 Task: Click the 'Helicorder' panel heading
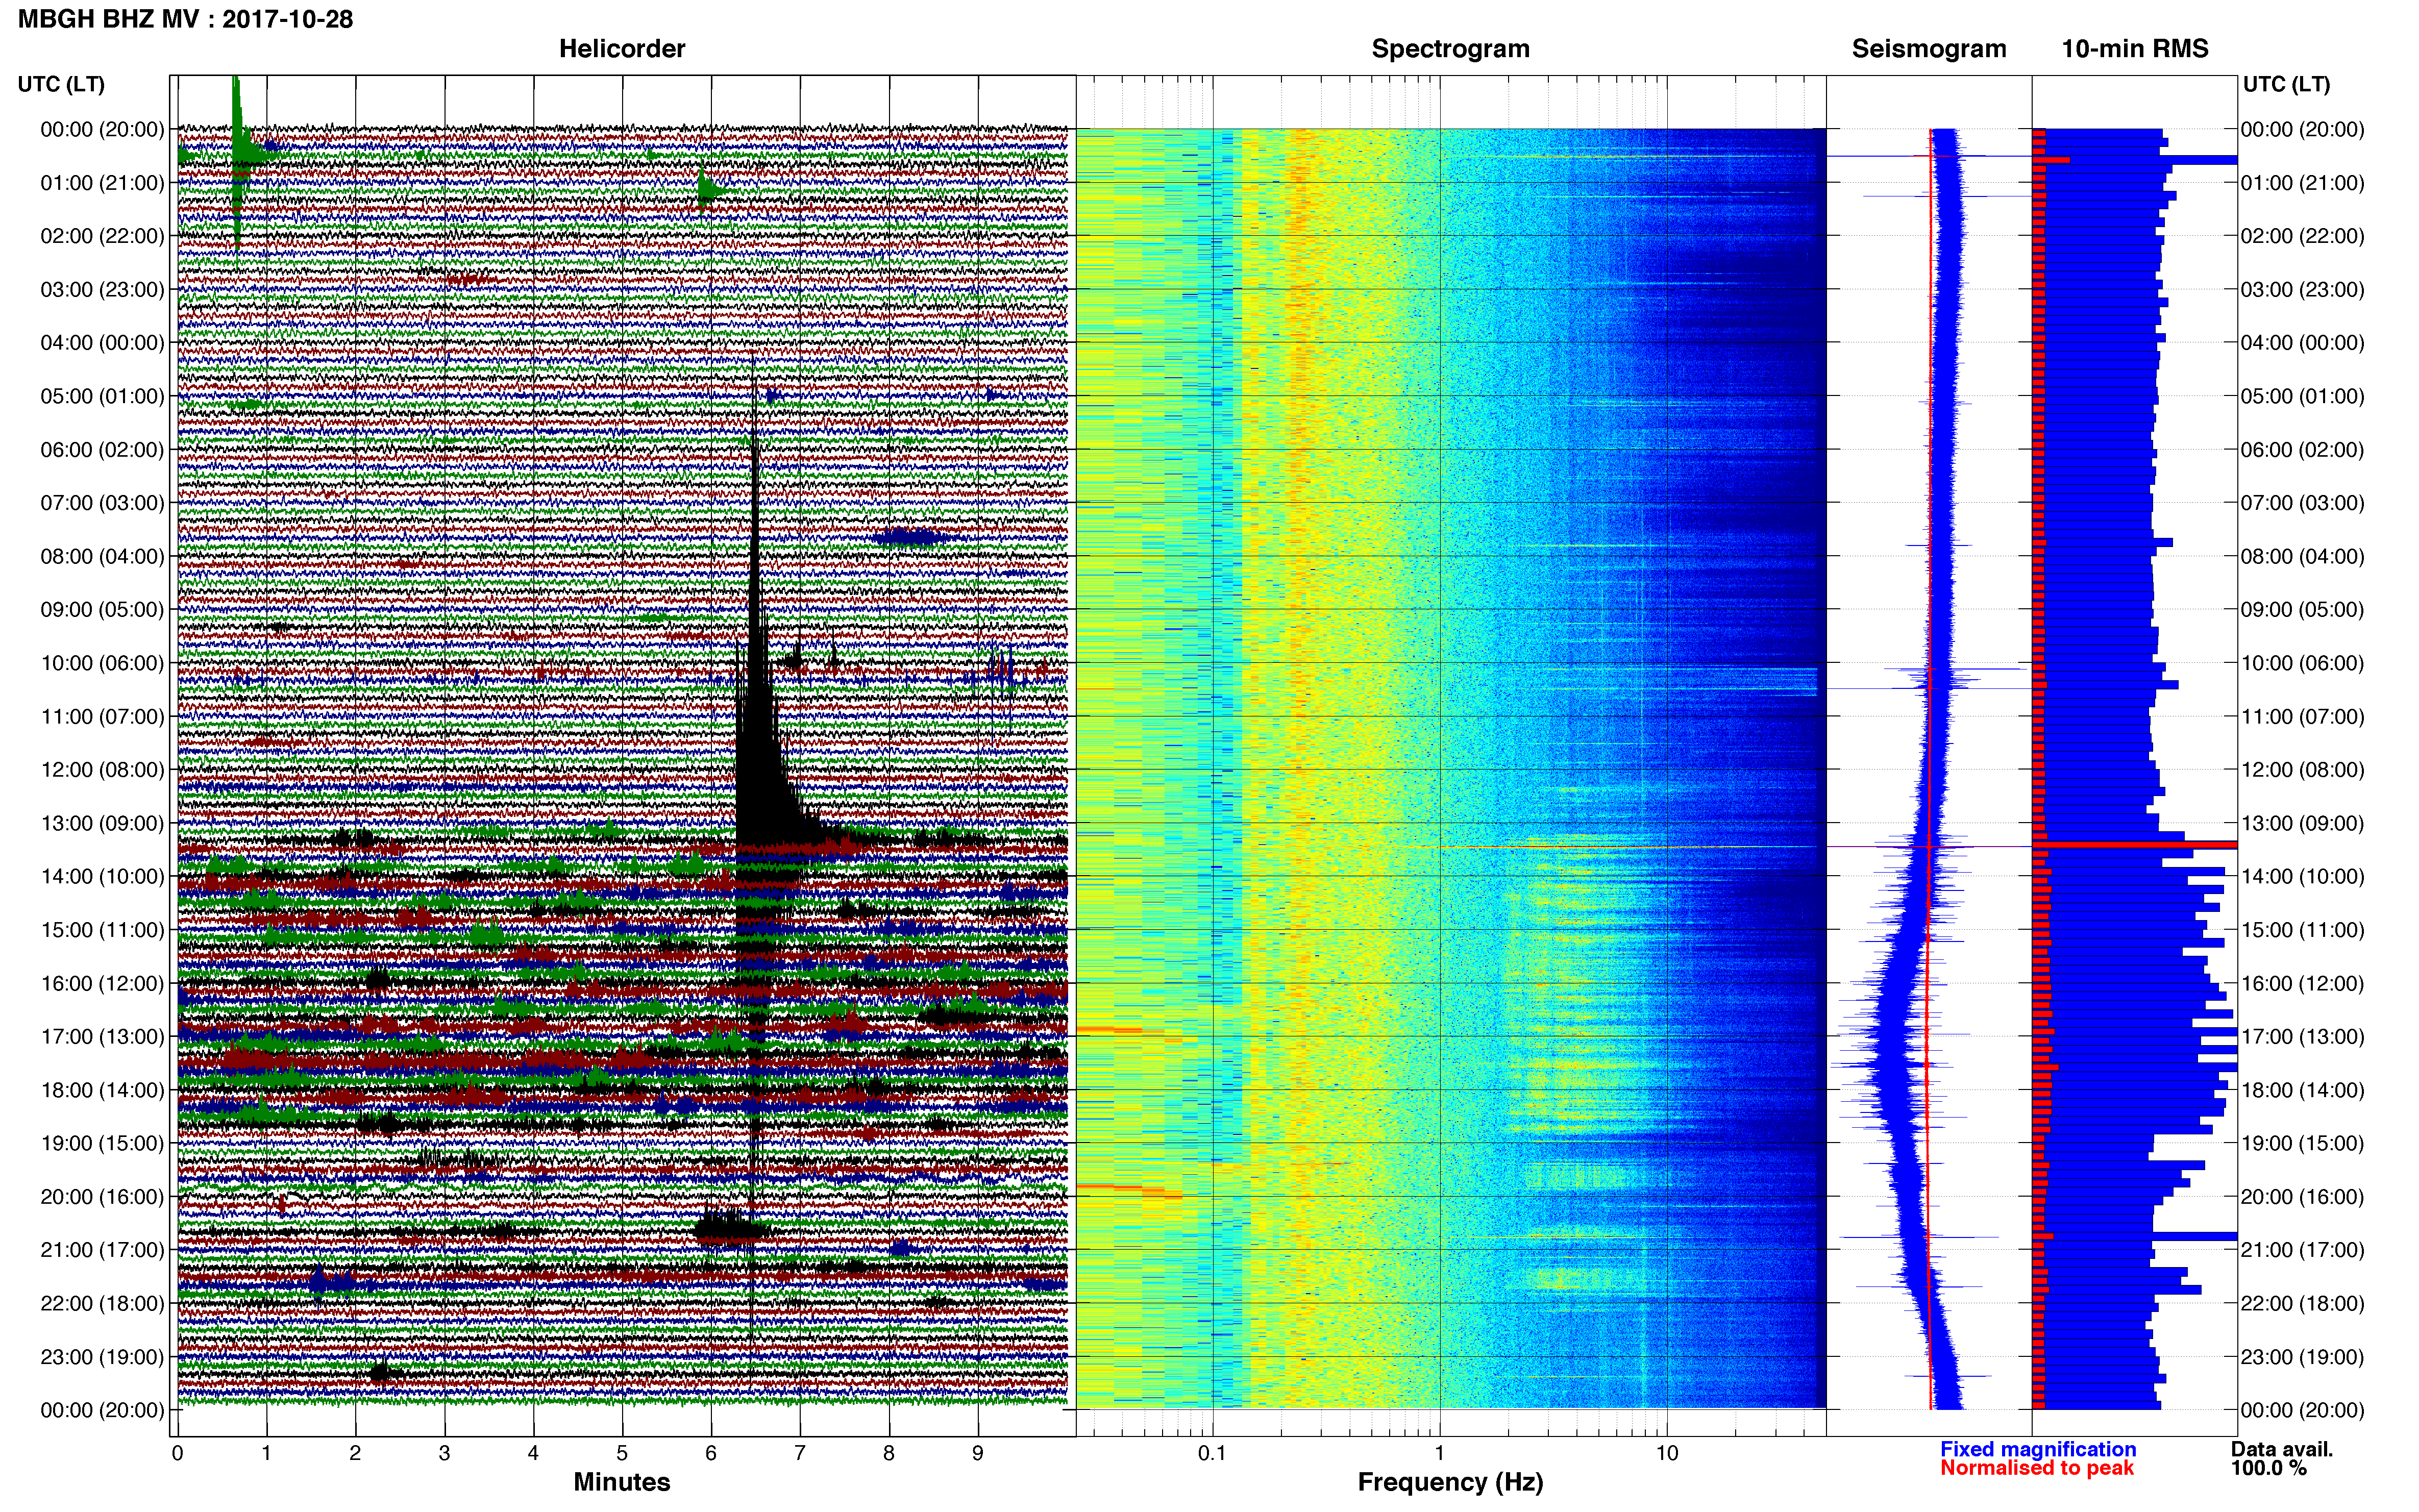click(622, 49)
